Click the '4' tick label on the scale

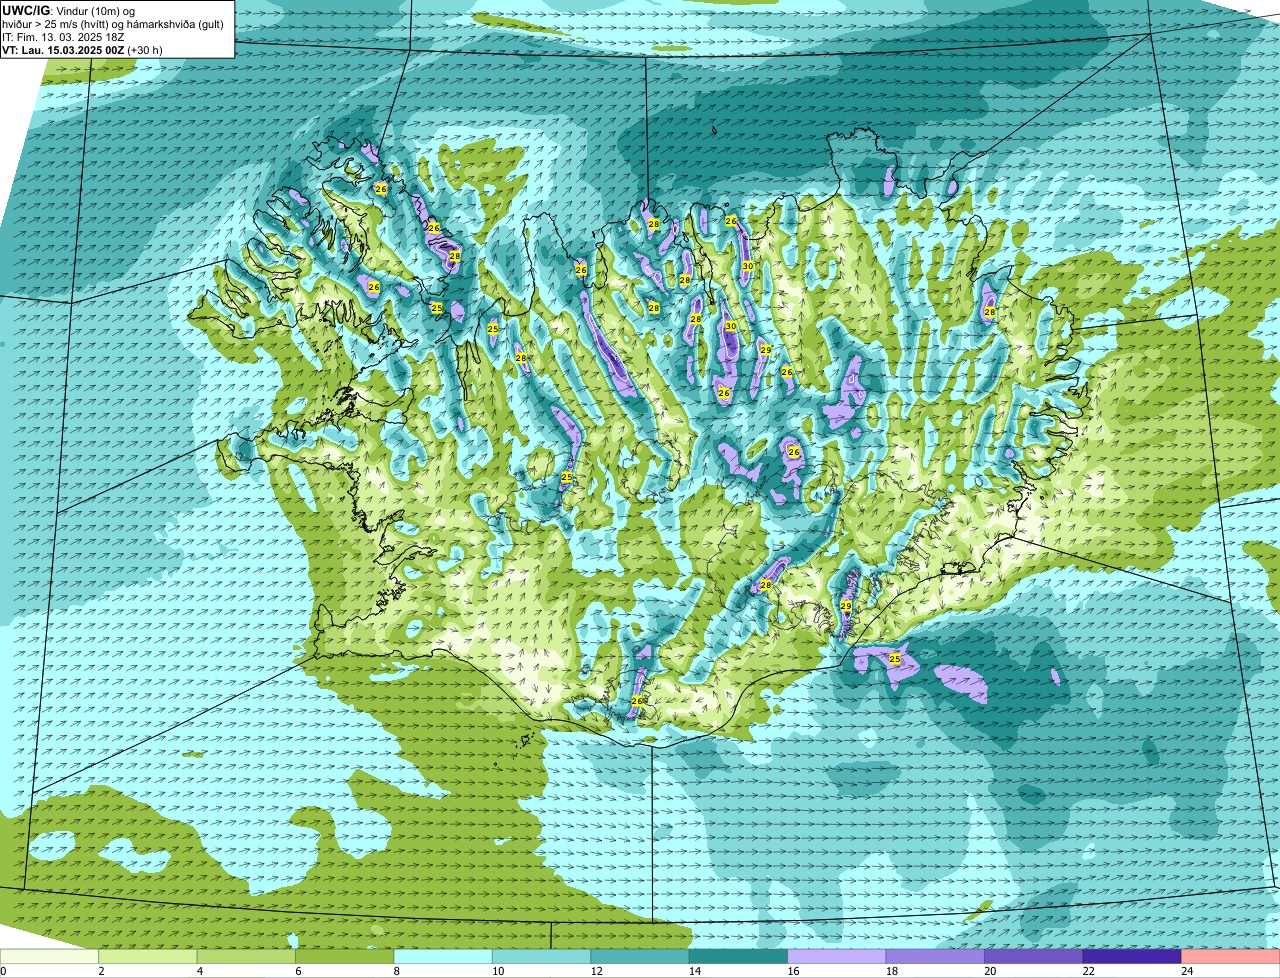199,971
